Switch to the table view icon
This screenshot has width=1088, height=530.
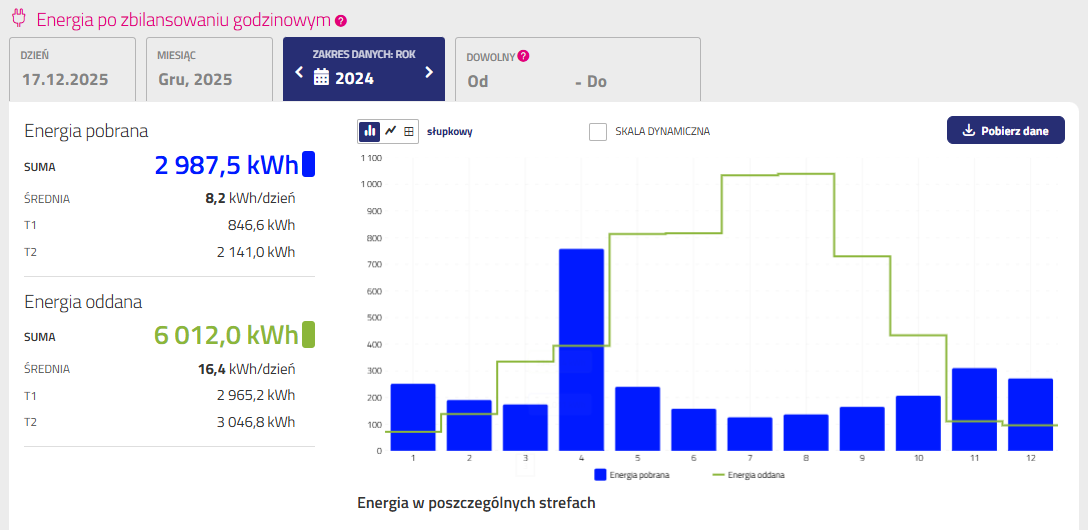(409, 131)
